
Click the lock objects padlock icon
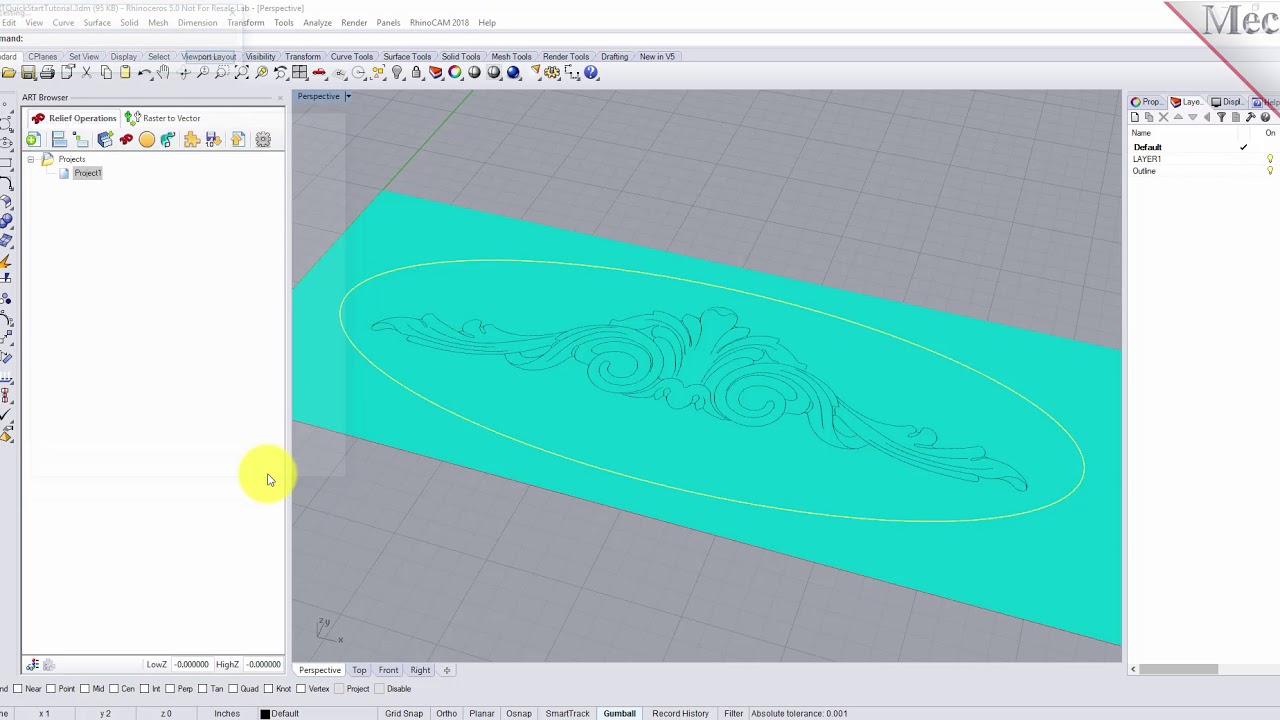tap(417, 73)
